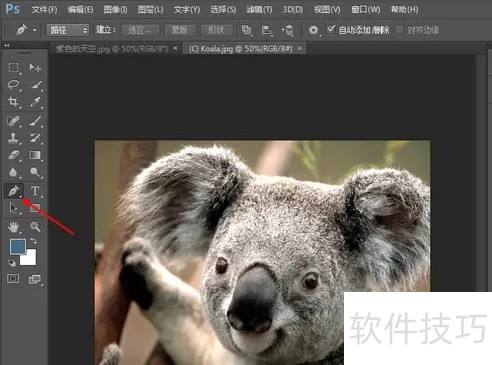Select the Clone Stamp tool
Image resolution: width=492 pixels, height=365 pixels.
(x=13, y=138)
